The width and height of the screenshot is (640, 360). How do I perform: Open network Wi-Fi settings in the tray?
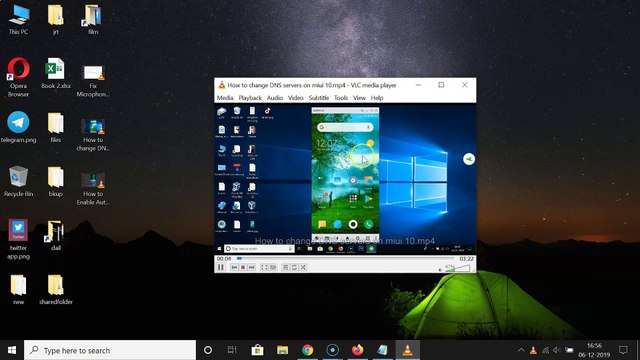545,350
